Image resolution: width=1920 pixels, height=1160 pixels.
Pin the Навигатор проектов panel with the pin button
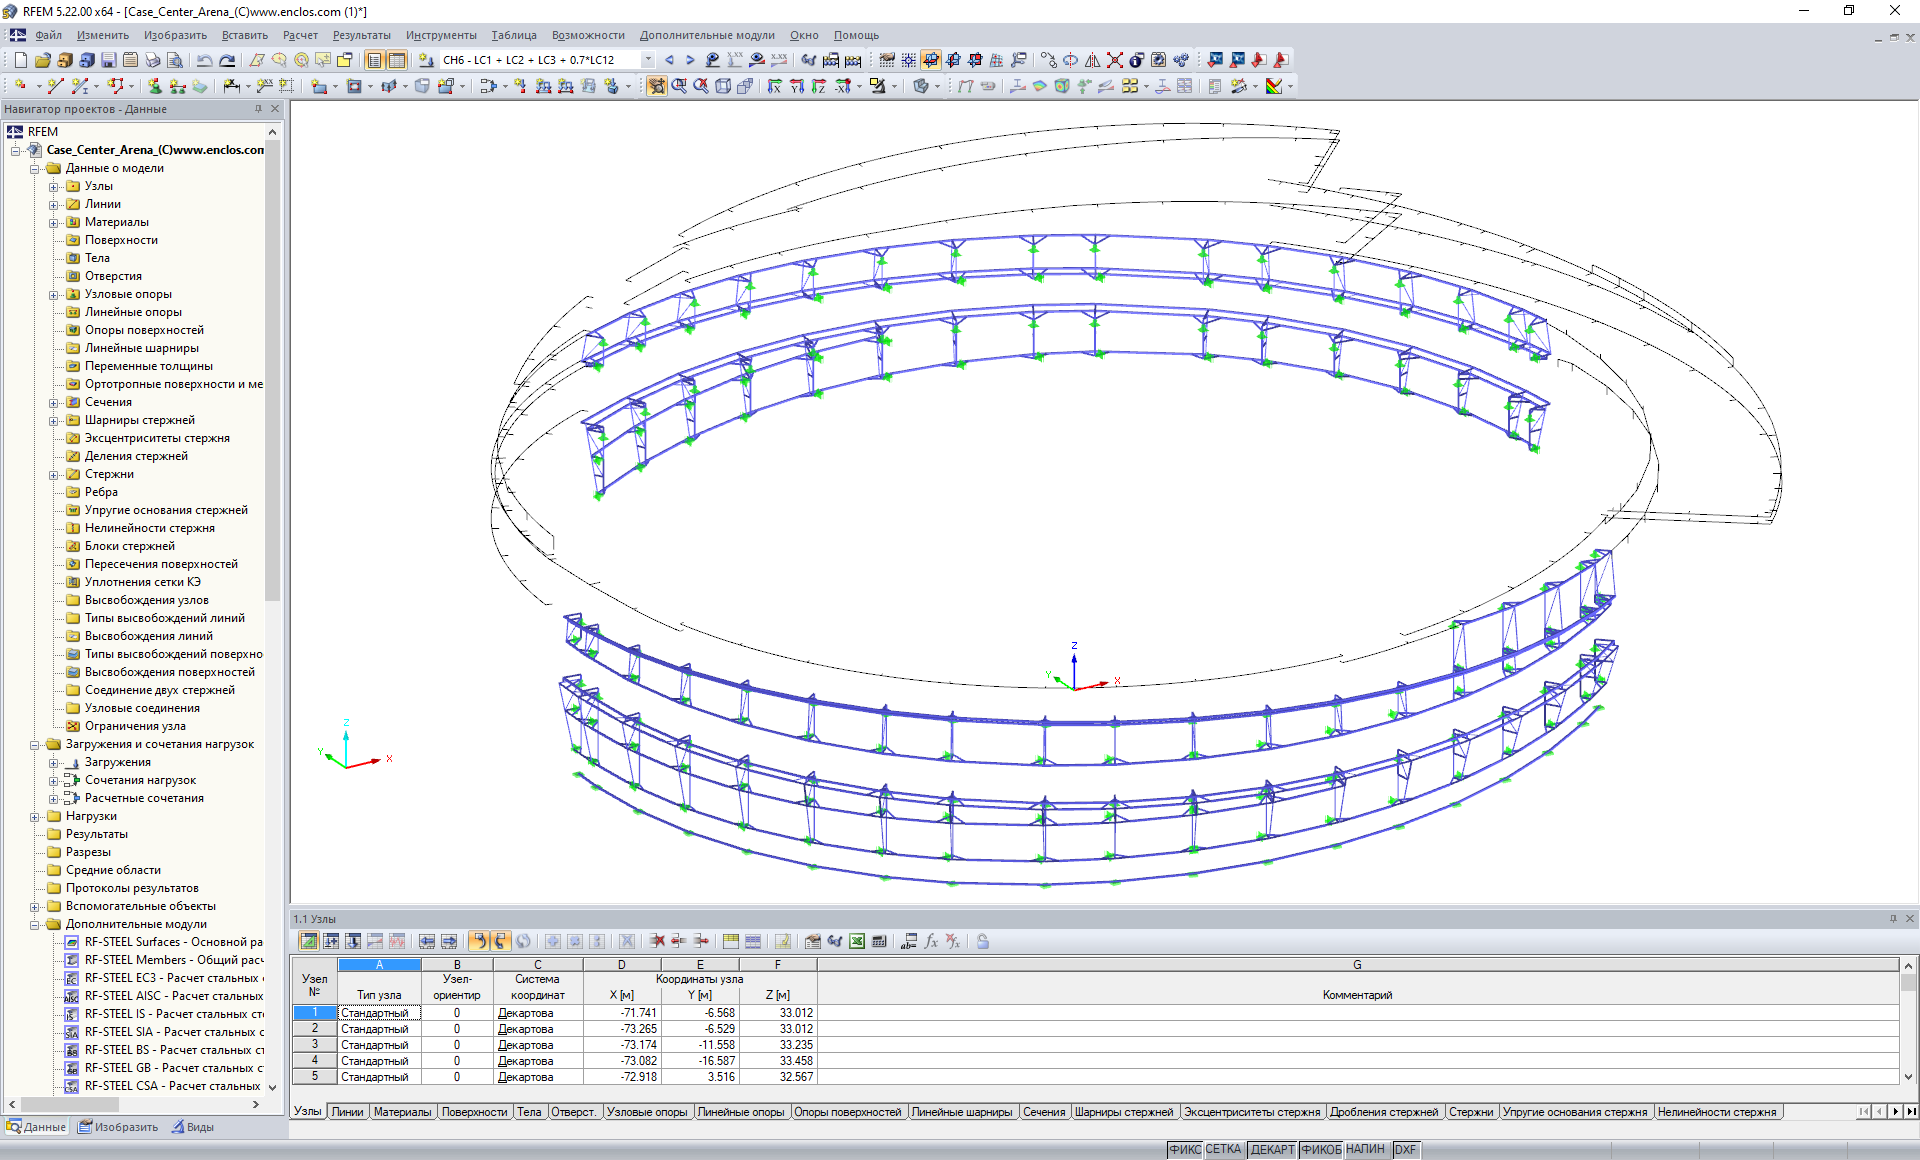[258, 110]
